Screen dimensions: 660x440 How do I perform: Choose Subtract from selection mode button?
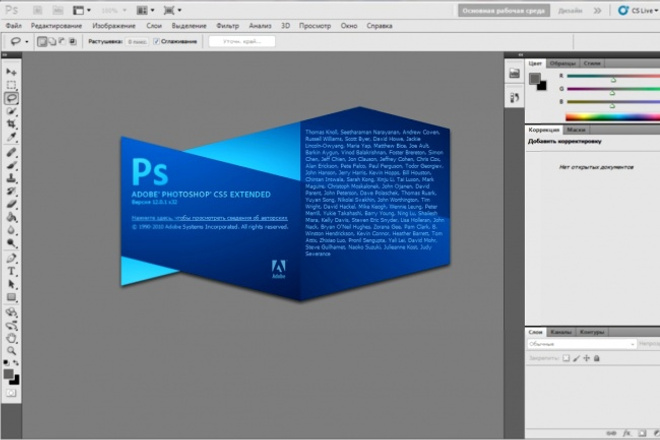click(62, 41)
